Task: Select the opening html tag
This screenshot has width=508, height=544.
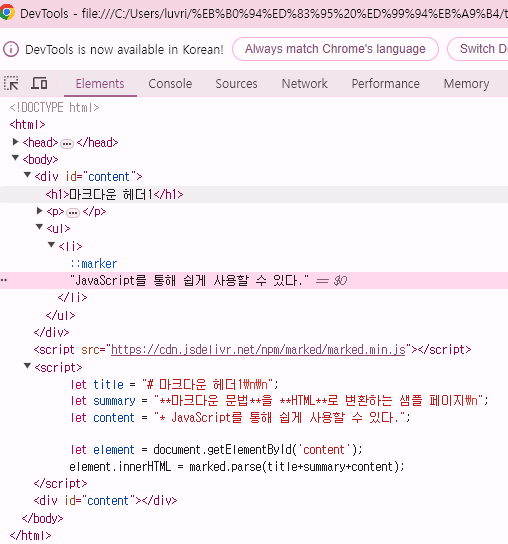Action: [x=27, y=125]
